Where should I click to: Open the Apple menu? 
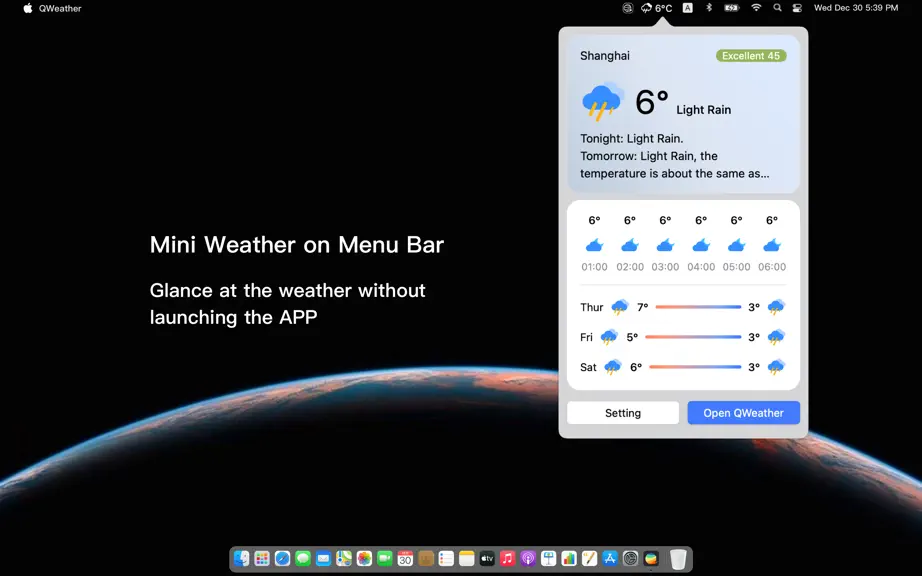[x=28, y=8]
